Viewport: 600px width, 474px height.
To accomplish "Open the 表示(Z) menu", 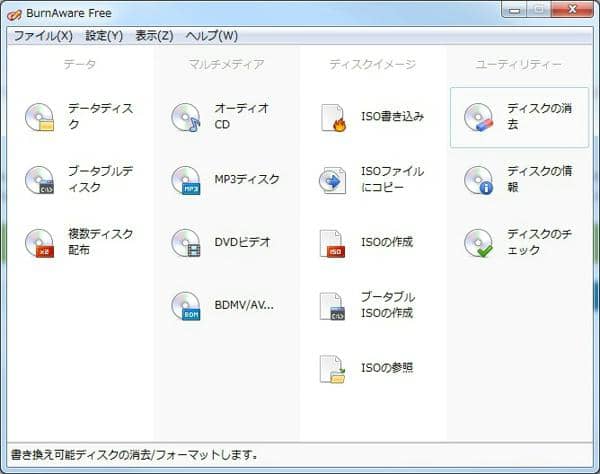I will [x=154, y=36].
